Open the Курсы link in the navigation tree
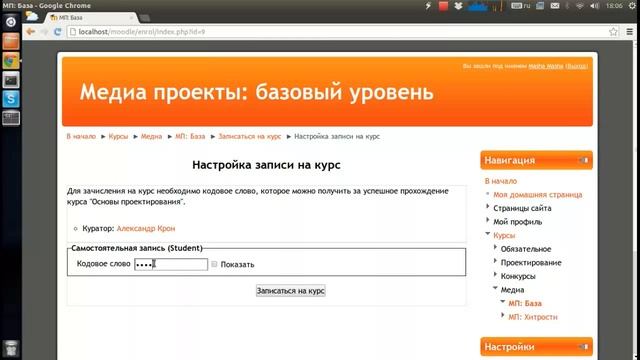 (x=504, y=236)
